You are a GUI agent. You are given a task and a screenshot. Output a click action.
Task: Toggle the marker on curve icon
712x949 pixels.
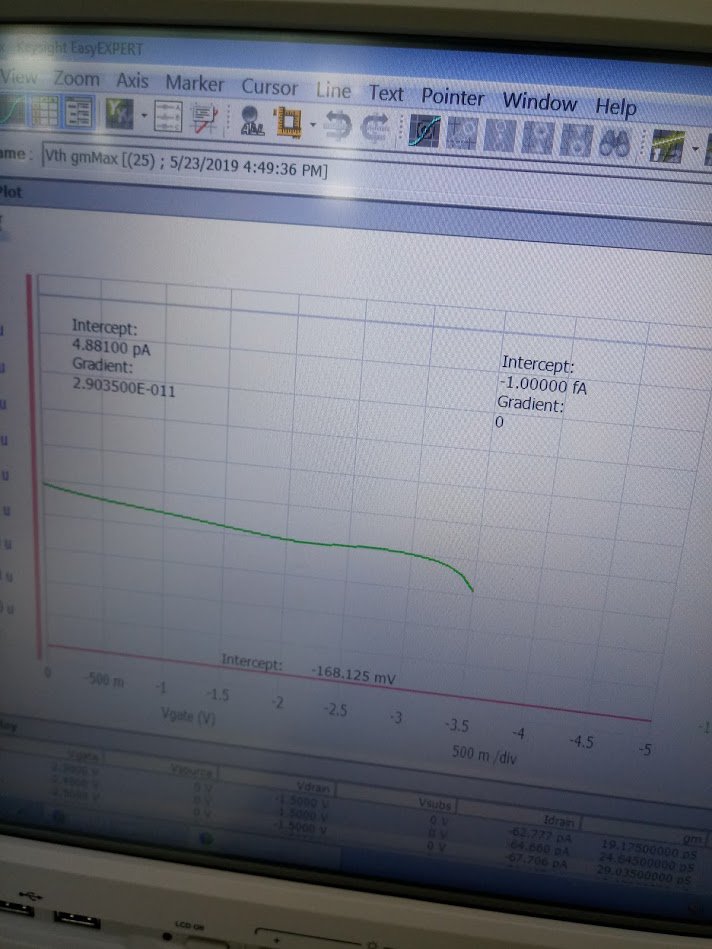[424, 131]
